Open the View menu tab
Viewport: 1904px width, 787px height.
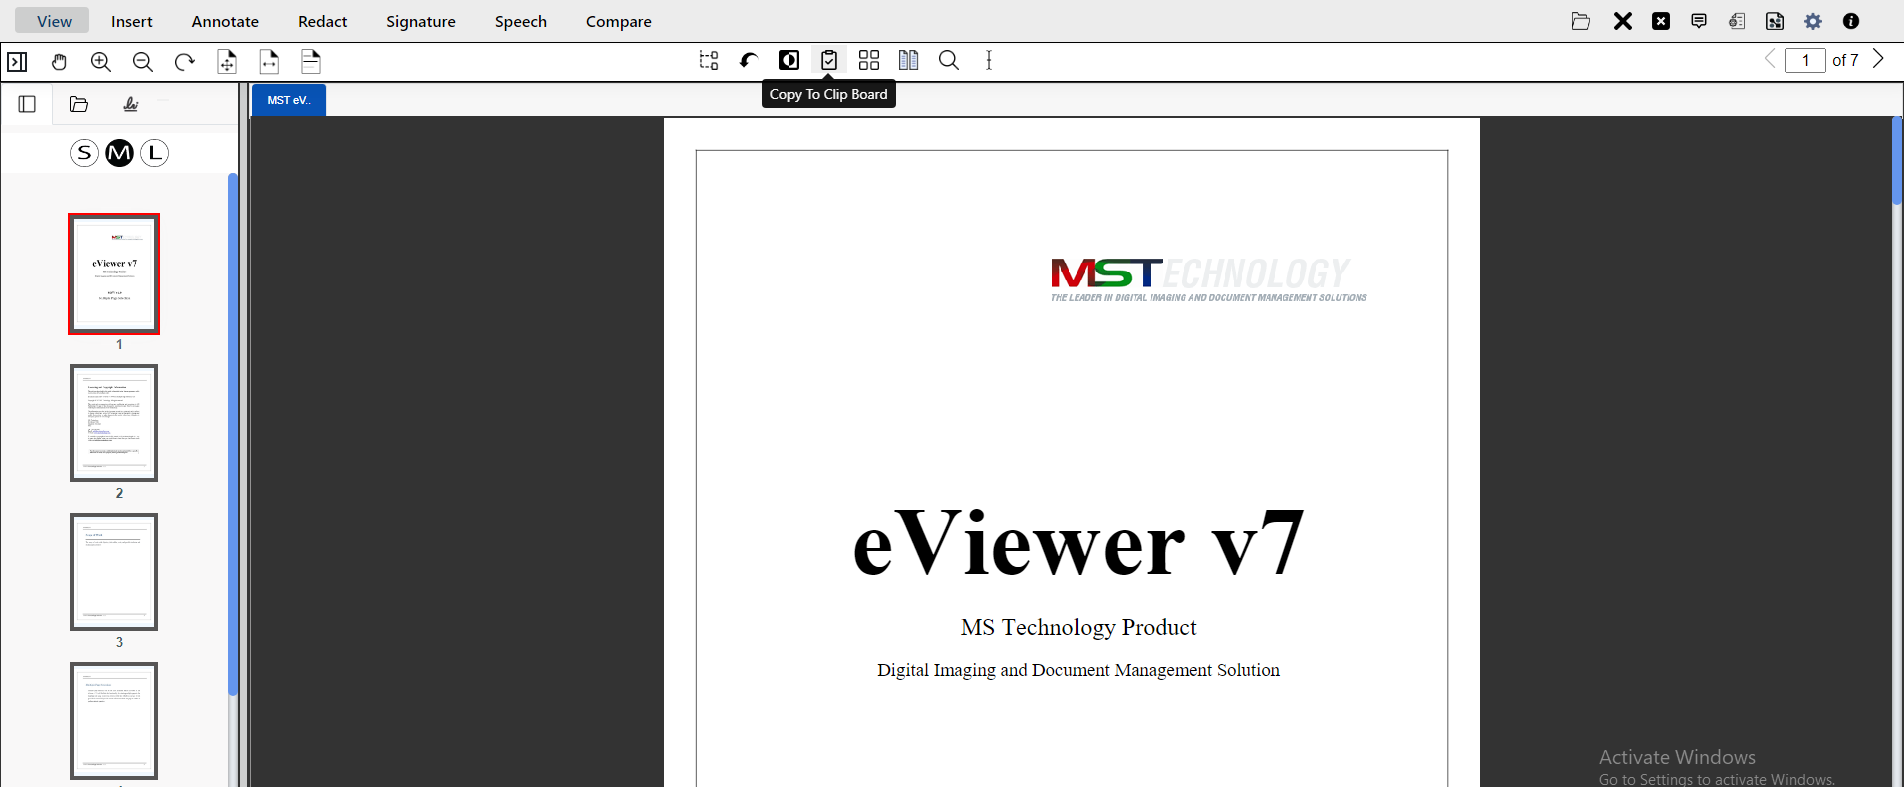tap(54, 21)
